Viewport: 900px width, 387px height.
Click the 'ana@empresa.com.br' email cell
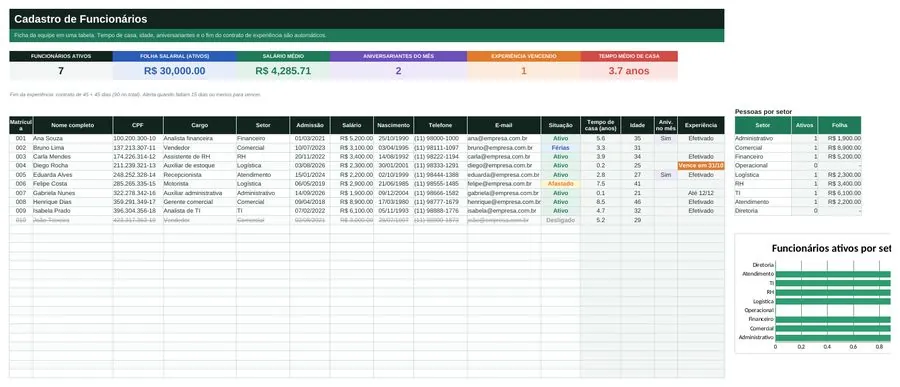tap(504, 138)
